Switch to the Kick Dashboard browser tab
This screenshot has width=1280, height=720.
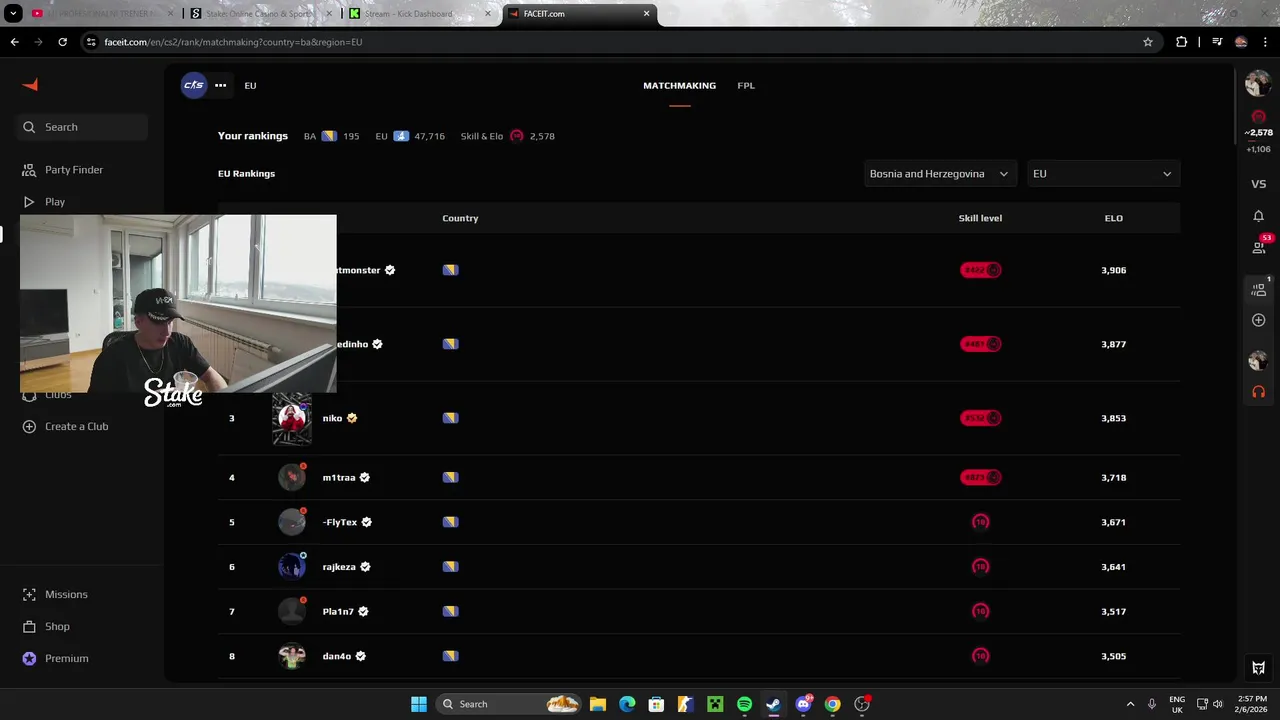[x=421, y=14]
